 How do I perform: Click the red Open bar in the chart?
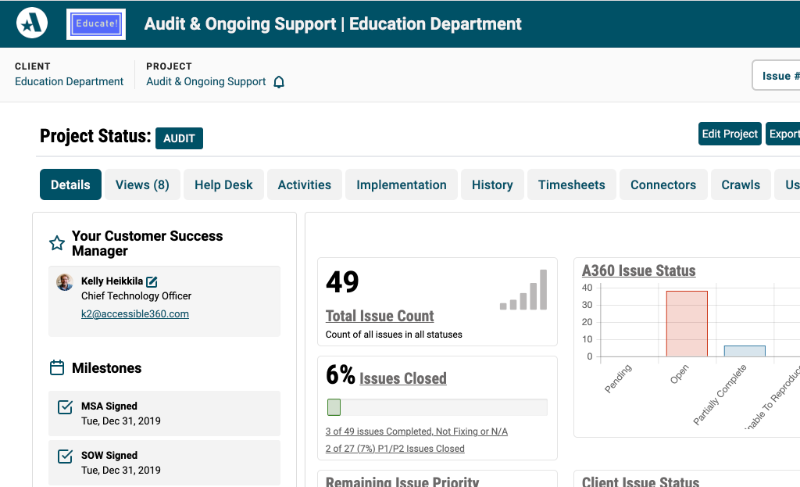[x=687, y=324]
